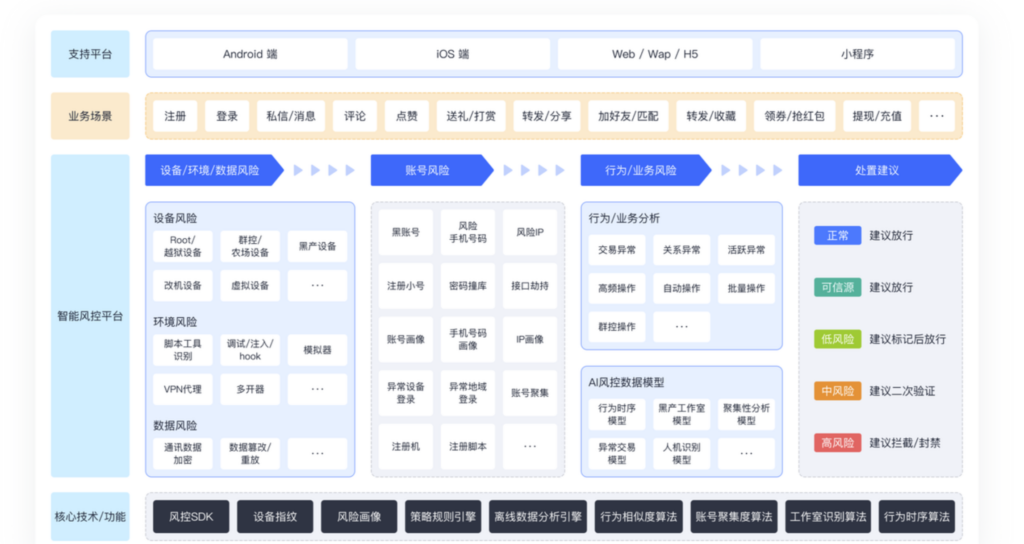Viewport: 1024px width, 544px height.
Task: Click the 小程序 platform box
Action: point(857,54)
